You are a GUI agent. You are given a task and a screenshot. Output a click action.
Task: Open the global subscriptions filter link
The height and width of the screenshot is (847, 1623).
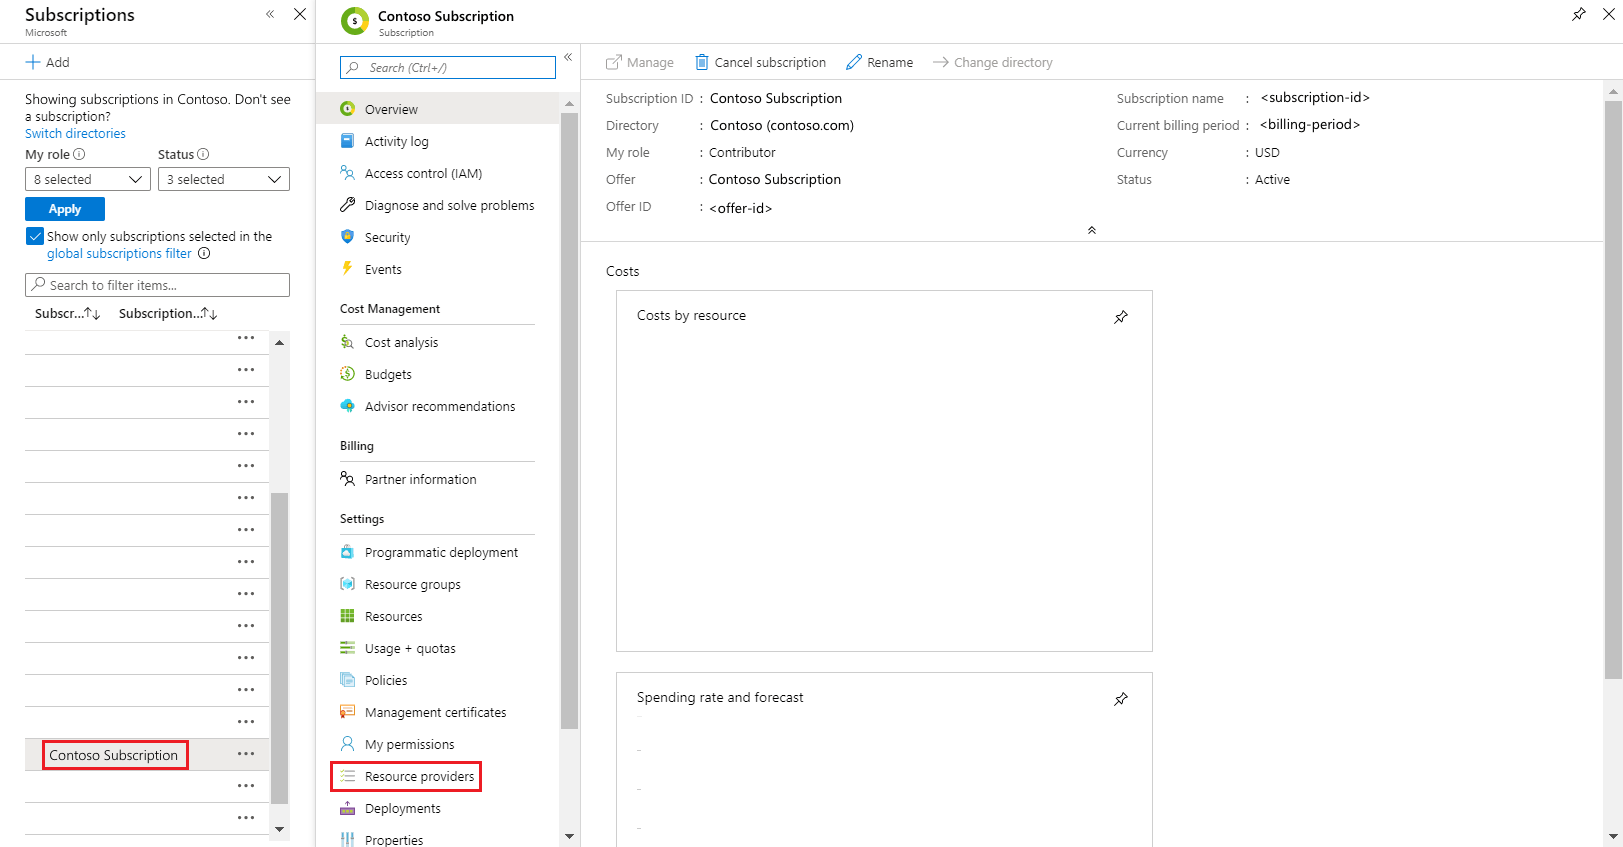coord(119,253)
